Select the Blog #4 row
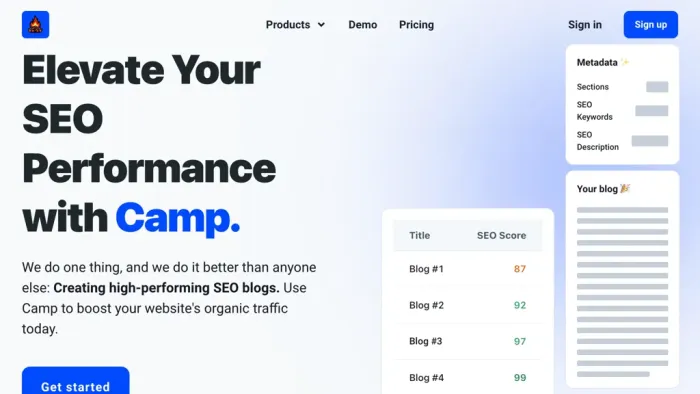The height and width of the screenshot is (394, 700). coord(467,377)
